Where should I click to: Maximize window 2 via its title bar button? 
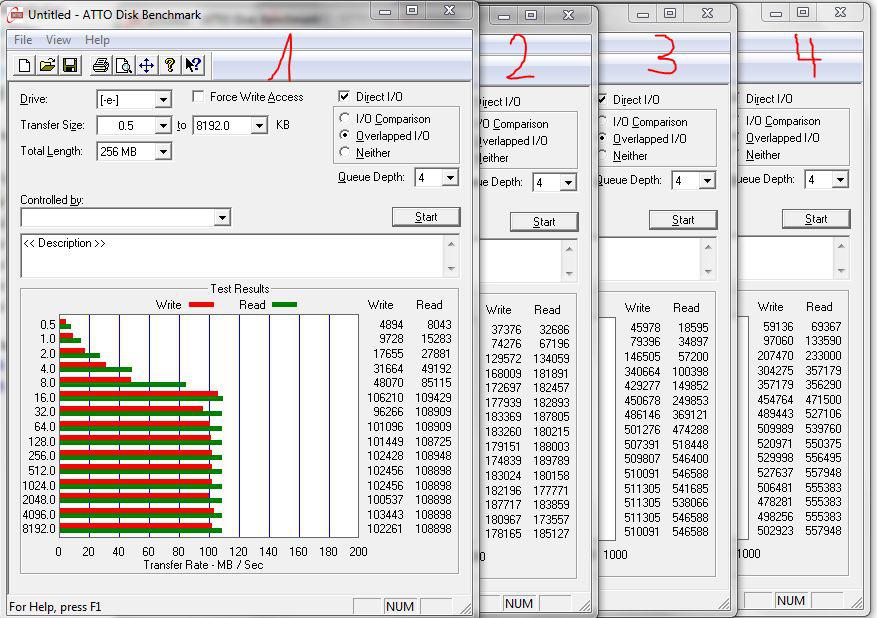pyautogui.click(x=531, y=15)
